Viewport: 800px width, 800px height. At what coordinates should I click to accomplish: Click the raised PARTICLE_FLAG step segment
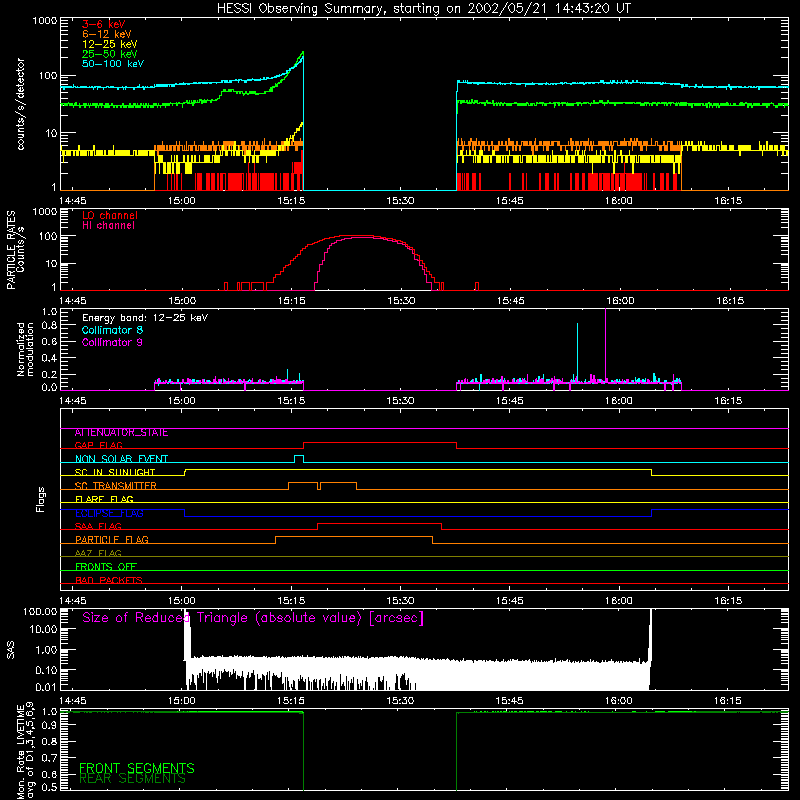tap(354, 537)
